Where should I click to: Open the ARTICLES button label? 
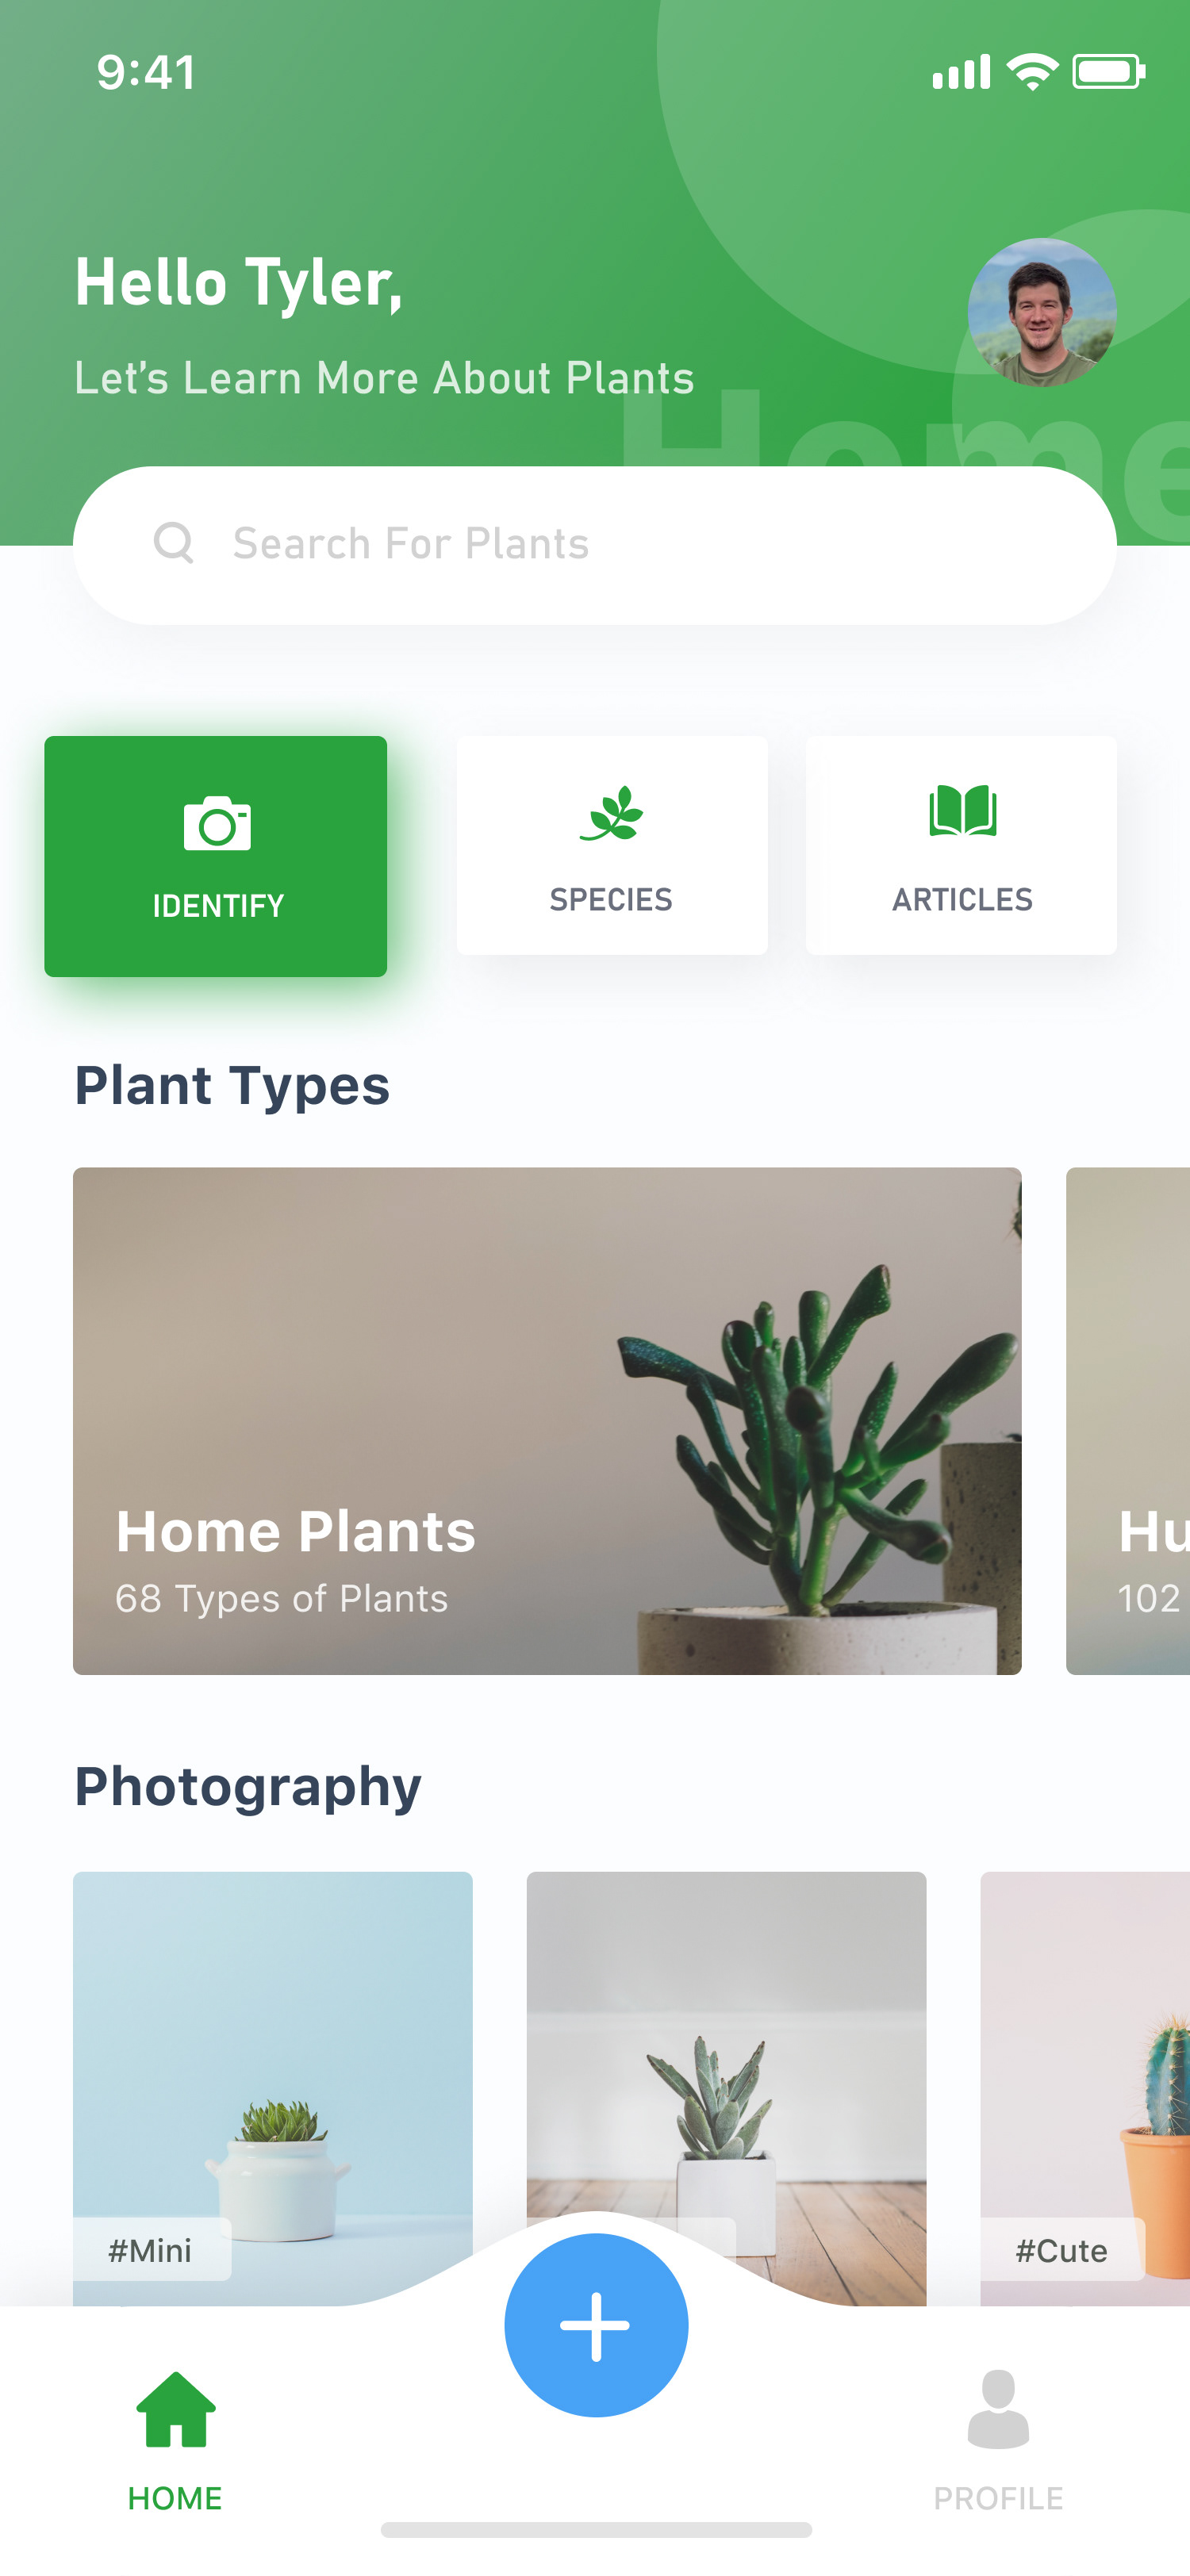962,900
